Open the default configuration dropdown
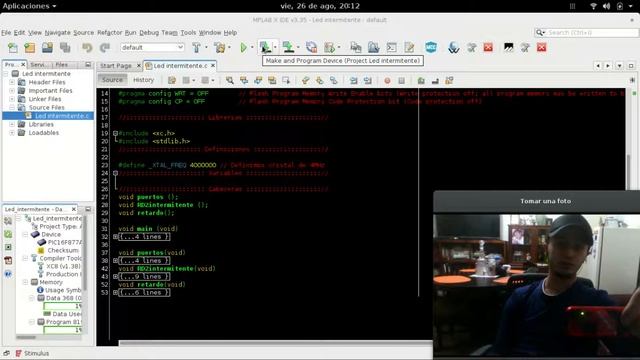 click(152, 47)
